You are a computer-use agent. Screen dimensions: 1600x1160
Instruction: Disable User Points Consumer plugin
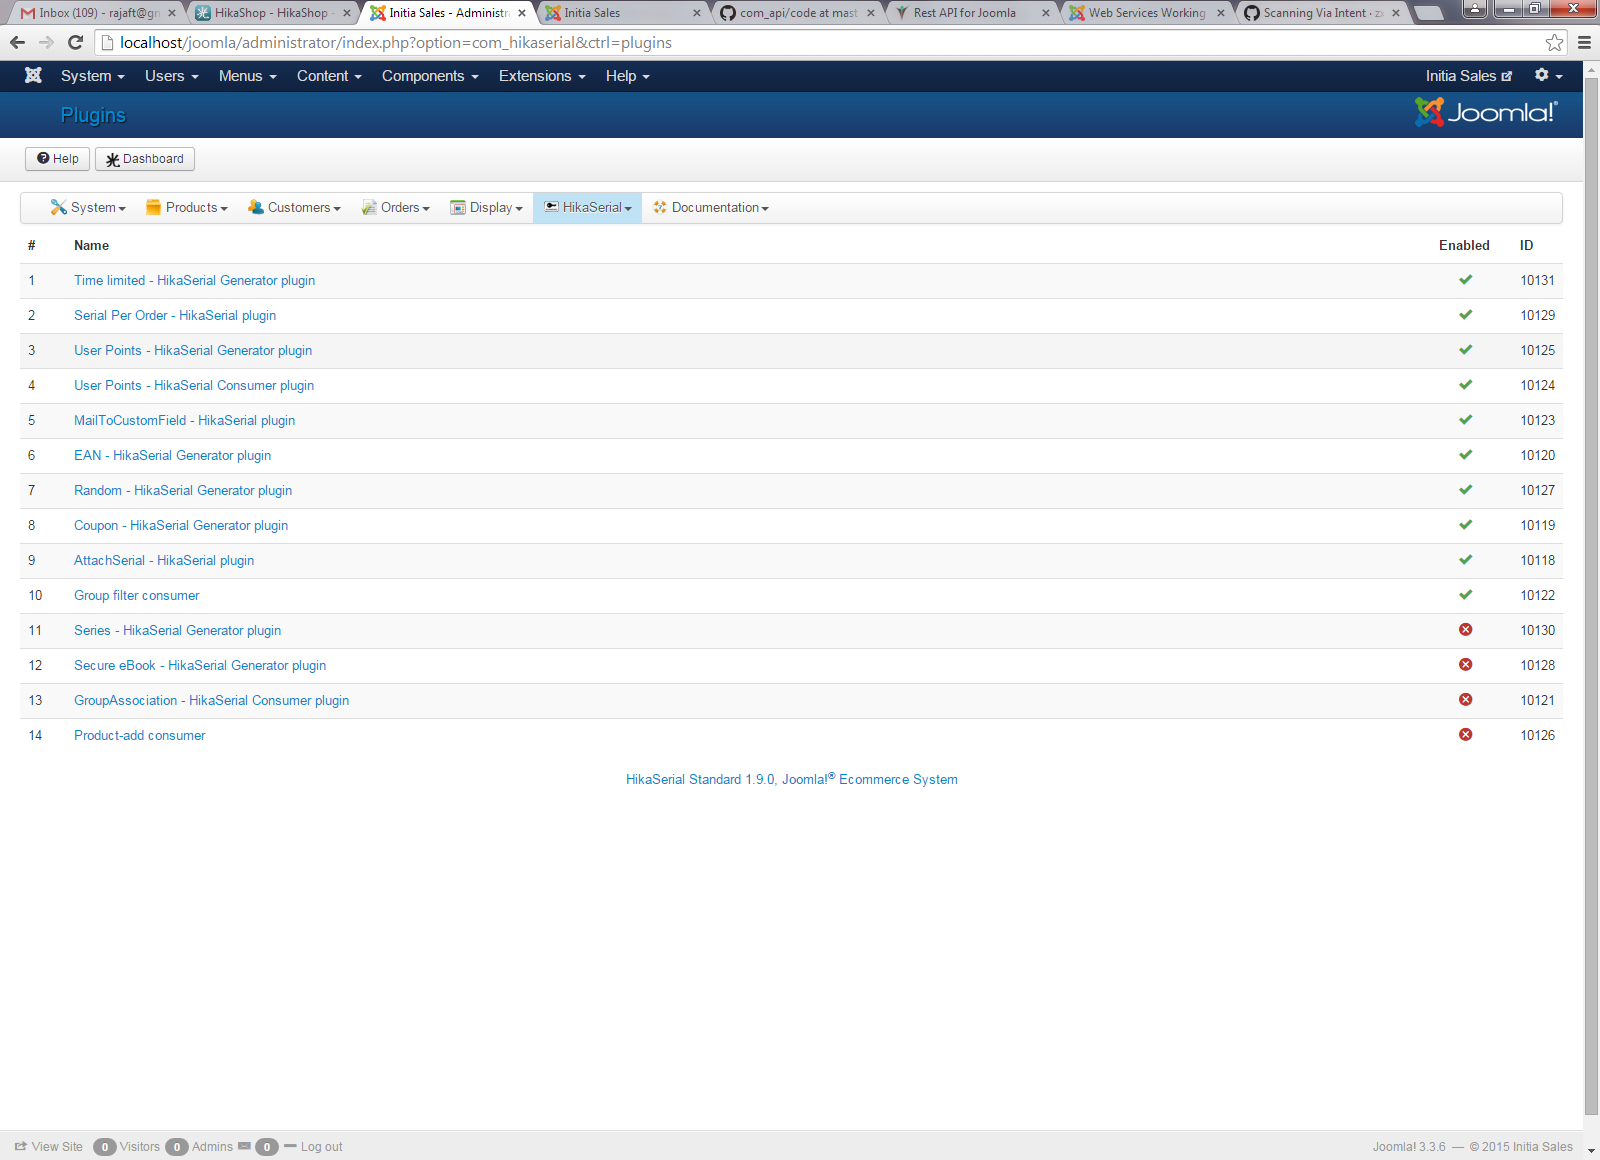(1465, 385)
